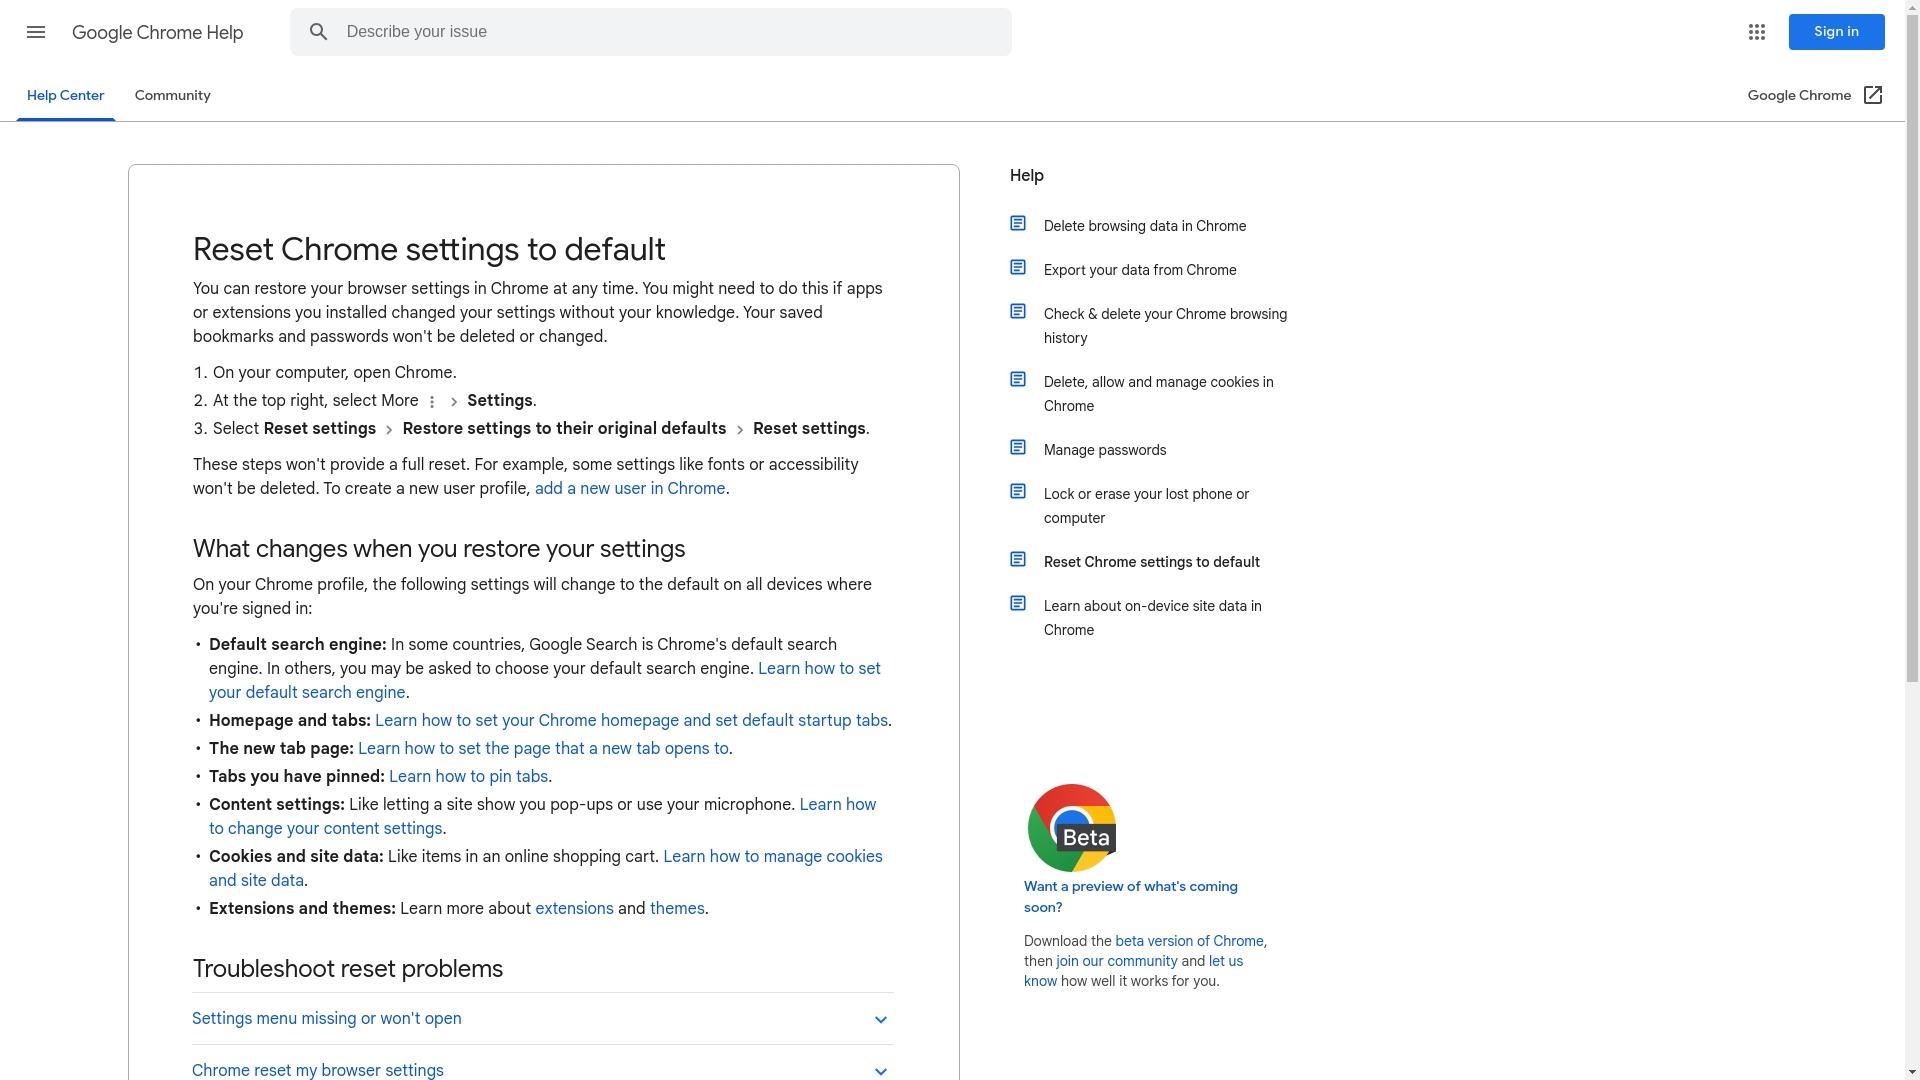Open Export your data from Chrome article
Viewport: 1920px width, 1080px height.
tap(1140, 270)
